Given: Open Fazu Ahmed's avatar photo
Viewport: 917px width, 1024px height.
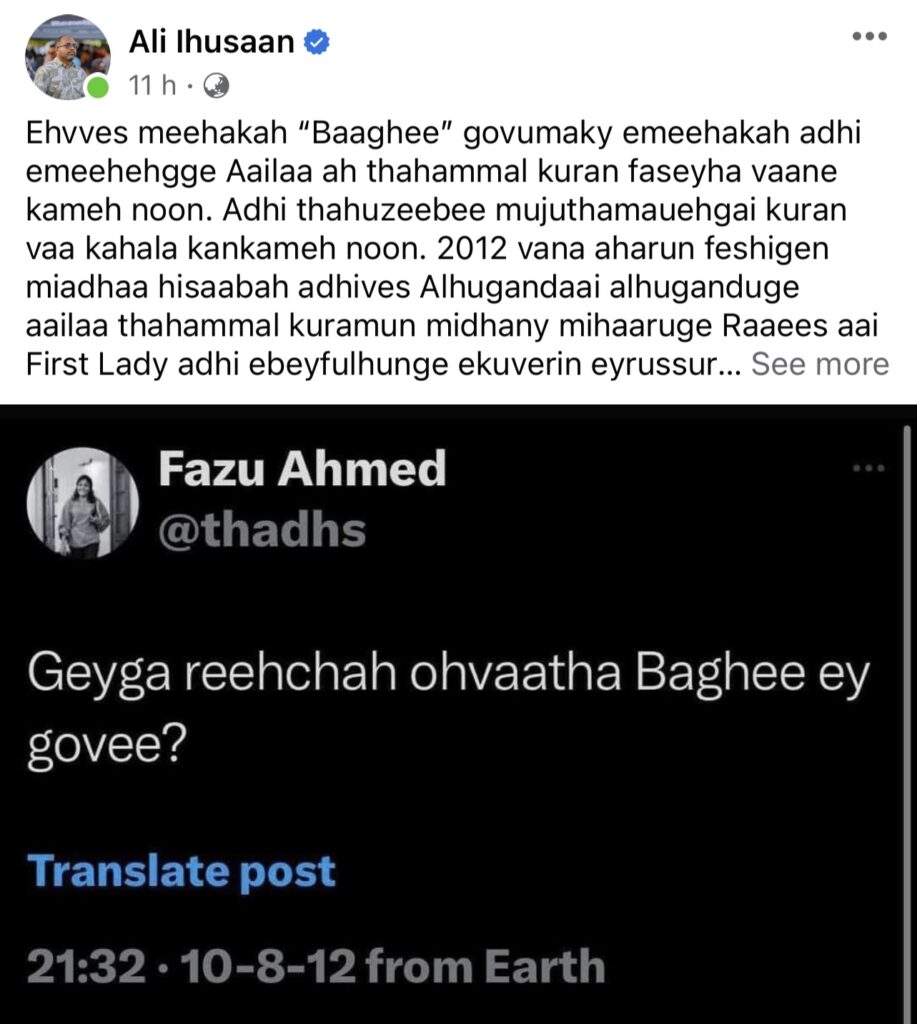Looking at the screenshot, I should 84,502.
